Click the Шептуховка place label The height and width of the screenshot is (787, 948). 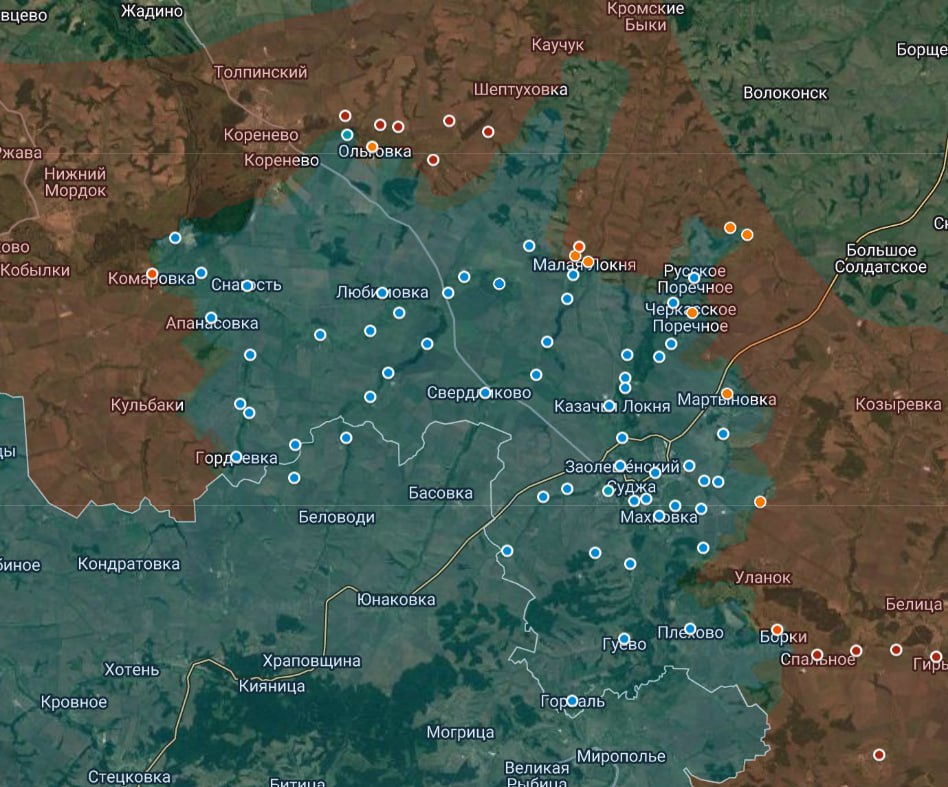point(521,90)
